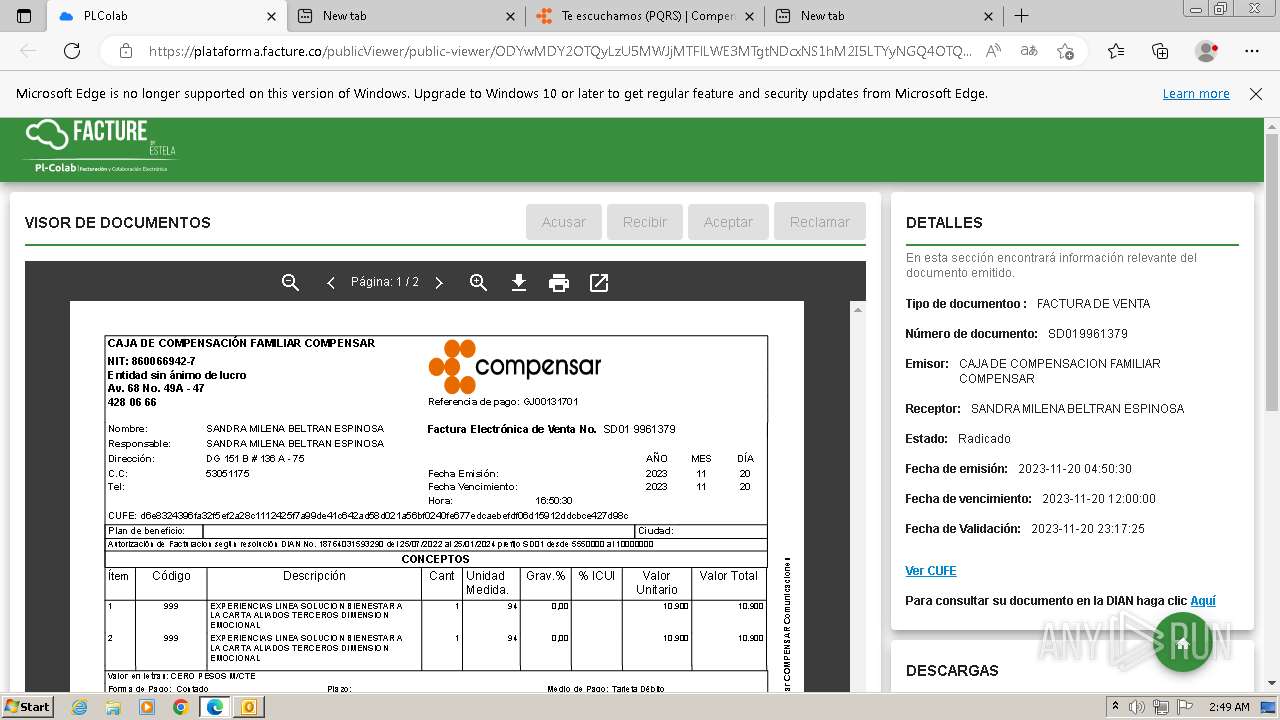Viewport: 1280px width, 720px height.
Task: Dismiss the Edge unsupported notification bar
Action: pyautogui.click(x=1256, y=94)
